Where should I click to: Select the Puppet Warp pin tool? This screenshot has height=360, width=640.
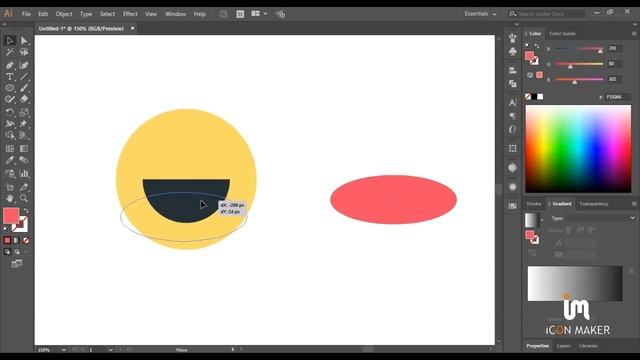24,124
